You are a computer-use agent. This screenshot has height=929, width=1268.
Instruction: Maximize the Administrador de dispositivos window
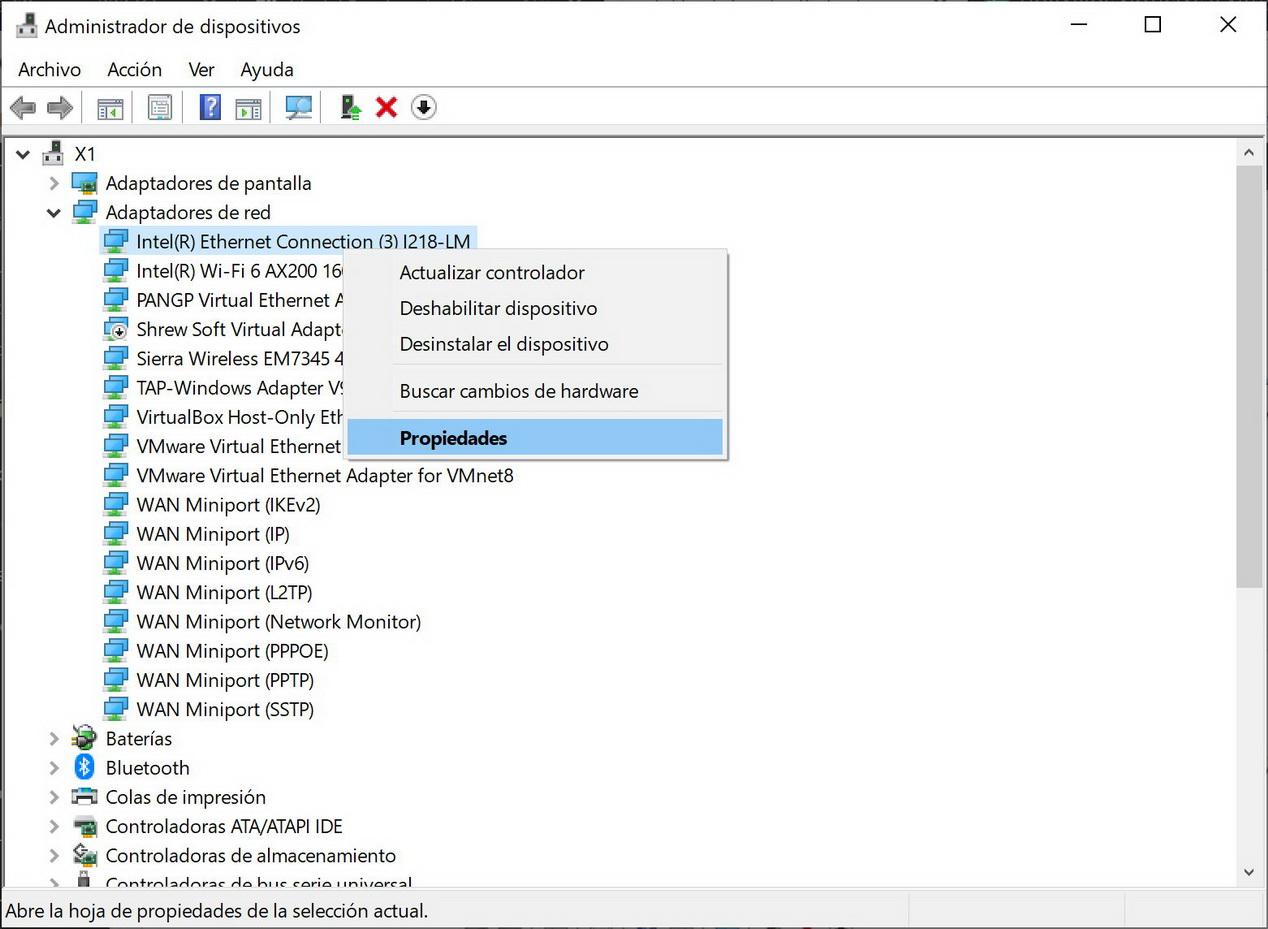(1153, 25)
